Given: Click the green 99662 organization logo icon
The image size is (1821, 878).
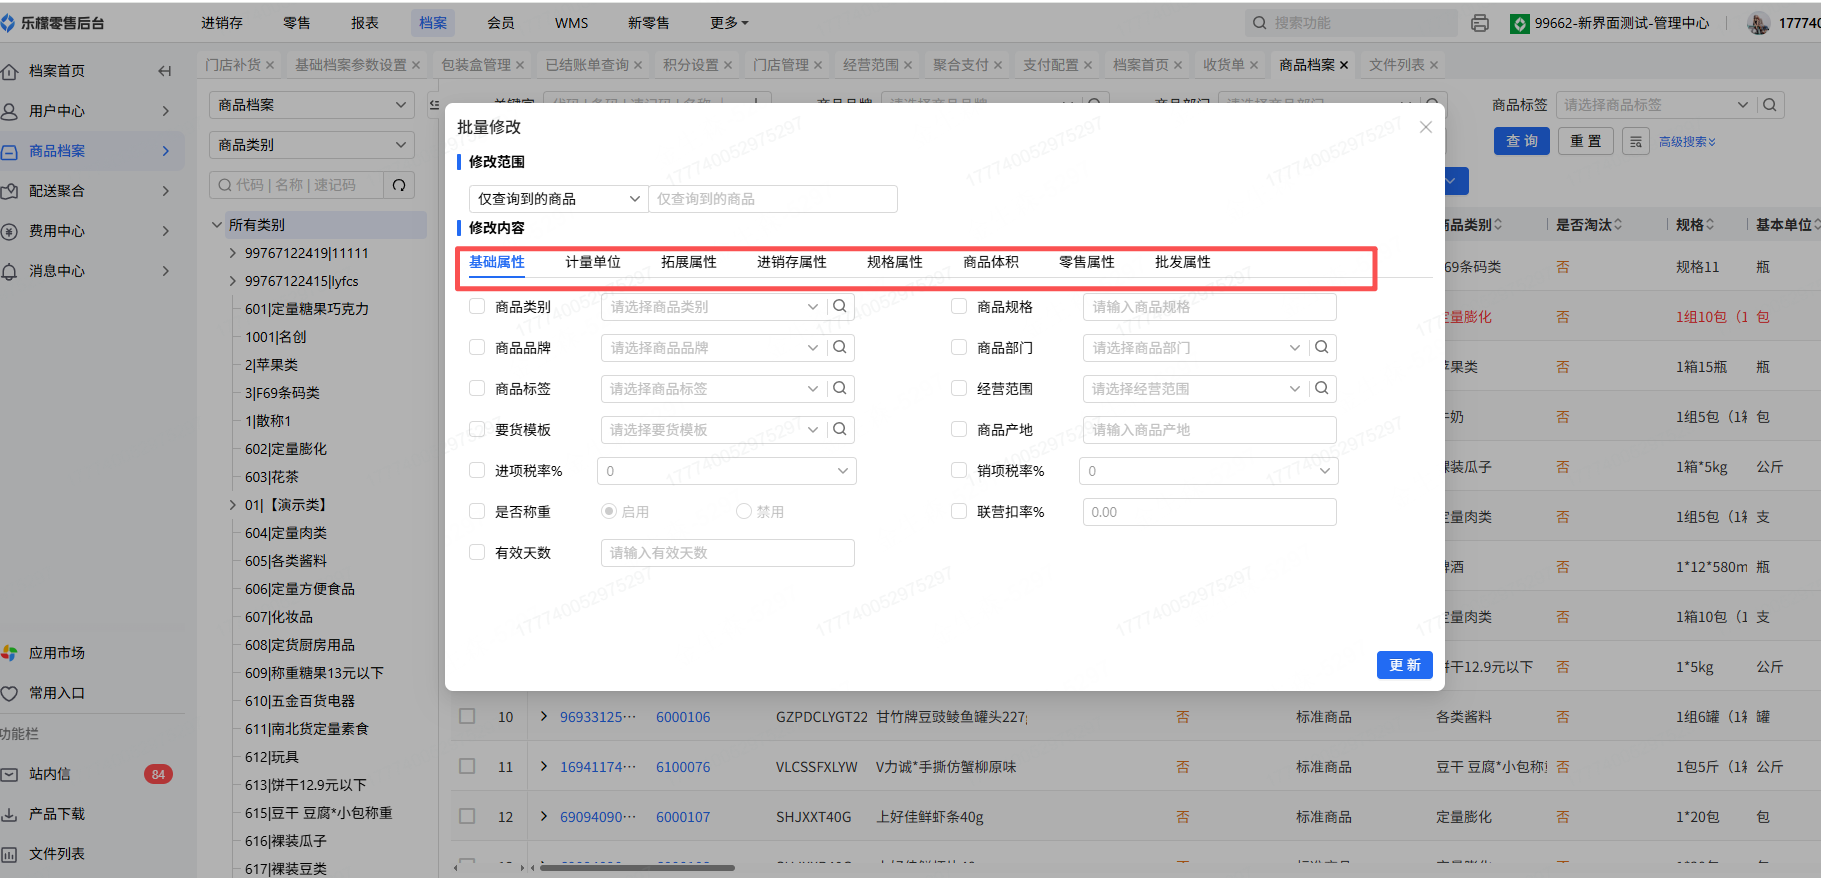Looking at the screenshot, I should (x=1520, y=23).
